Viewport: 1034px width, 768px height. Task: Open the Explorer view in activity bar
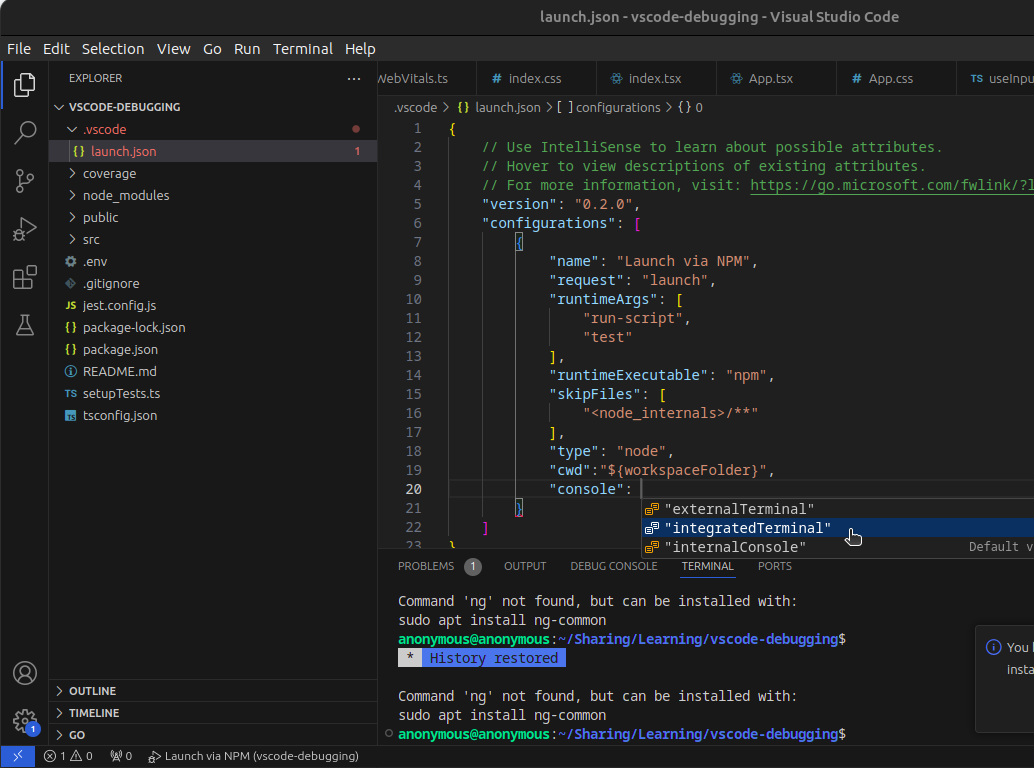pos(25,86)
